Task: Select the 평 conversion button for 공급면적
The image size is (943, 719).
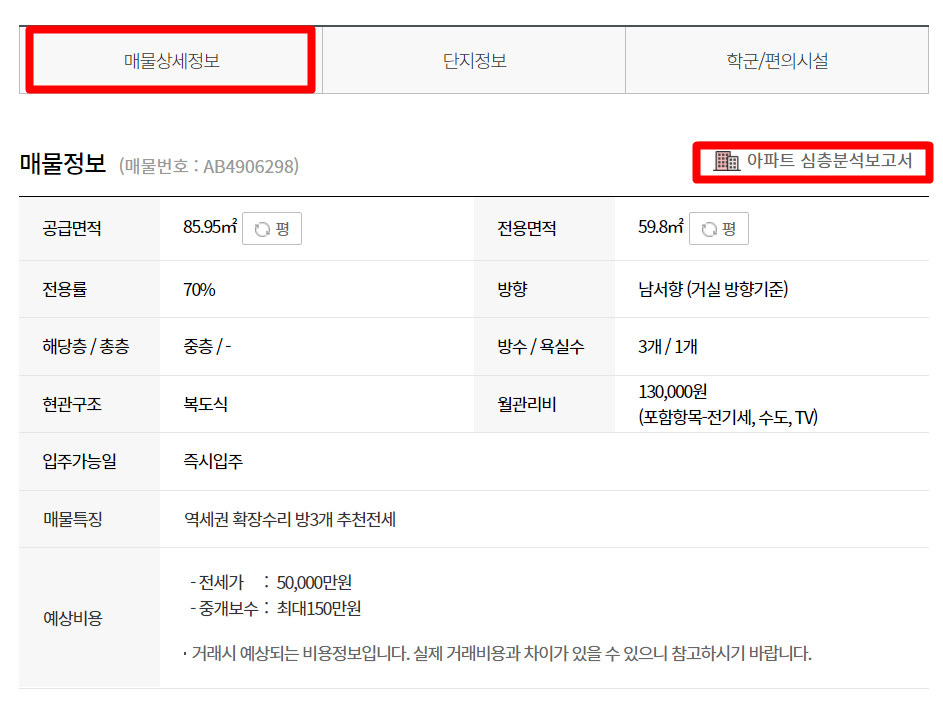Action: tap(272, 228)
